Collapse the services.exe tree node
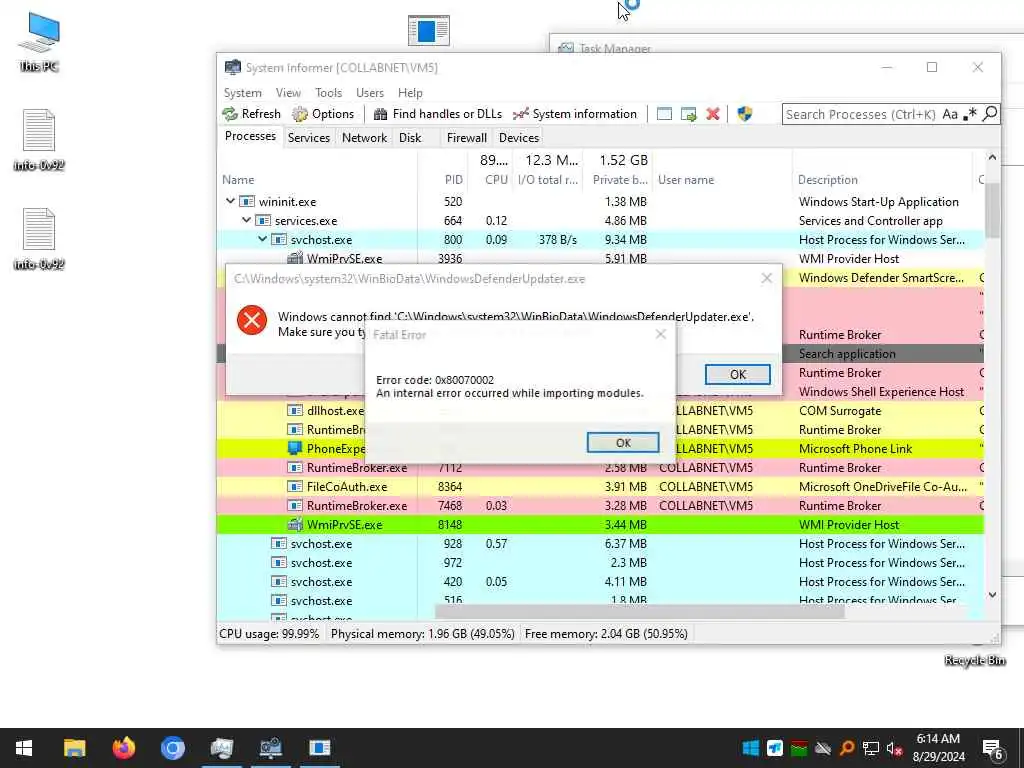This screenshot has height=768, width=1024. tap(246, 220)
